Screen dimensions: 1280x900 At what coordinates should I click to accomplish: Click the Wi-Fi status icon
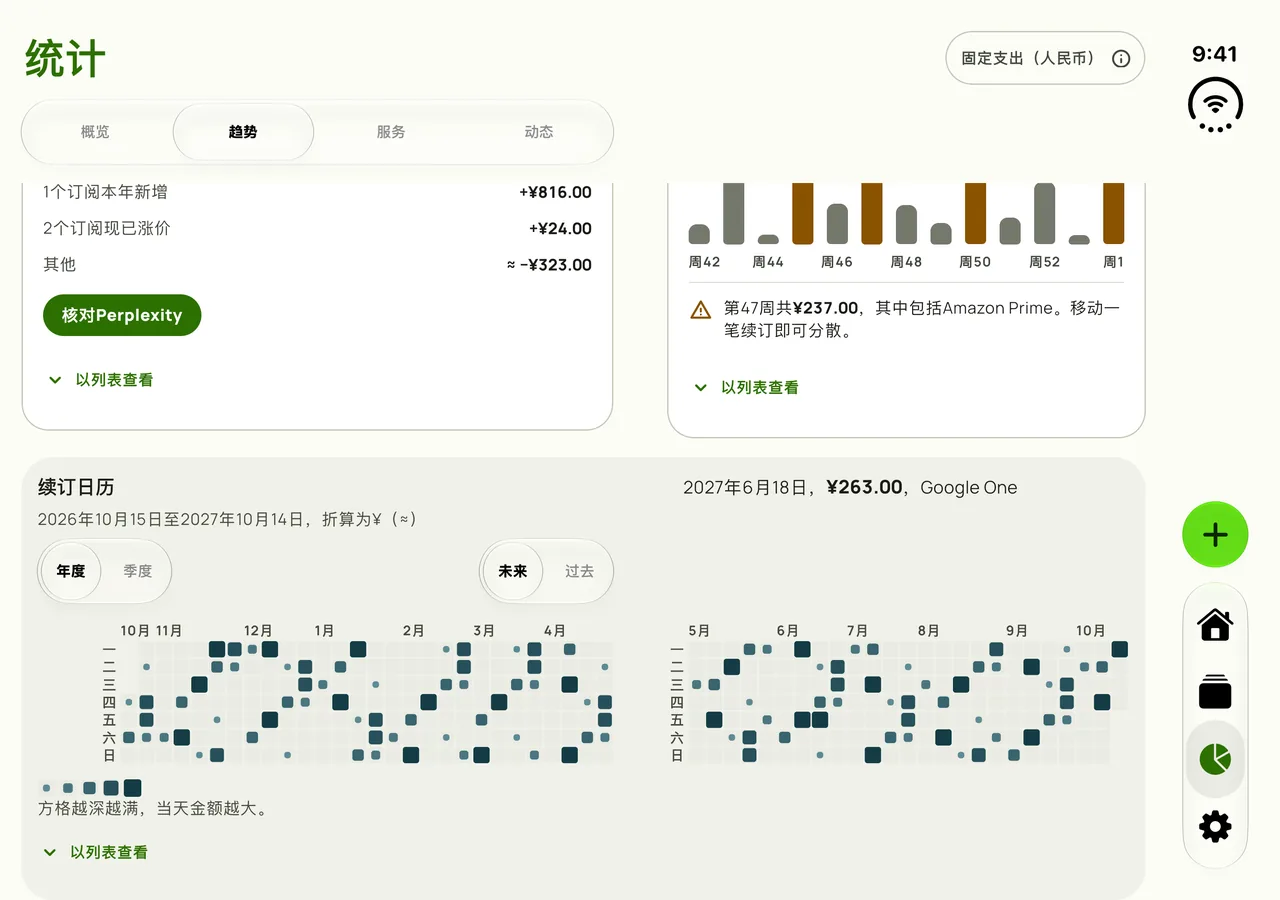(1215, 104)
